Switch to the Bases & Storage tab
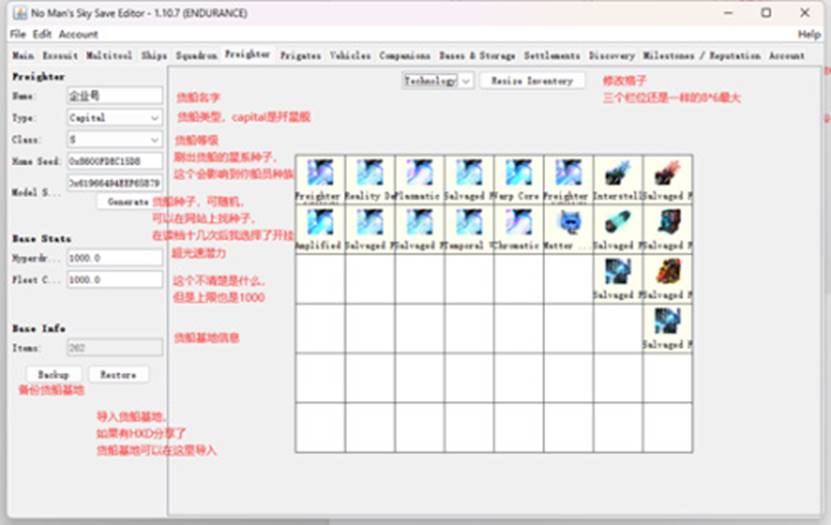Viewport: 831px width, 525px height. [x=477, y=55]
